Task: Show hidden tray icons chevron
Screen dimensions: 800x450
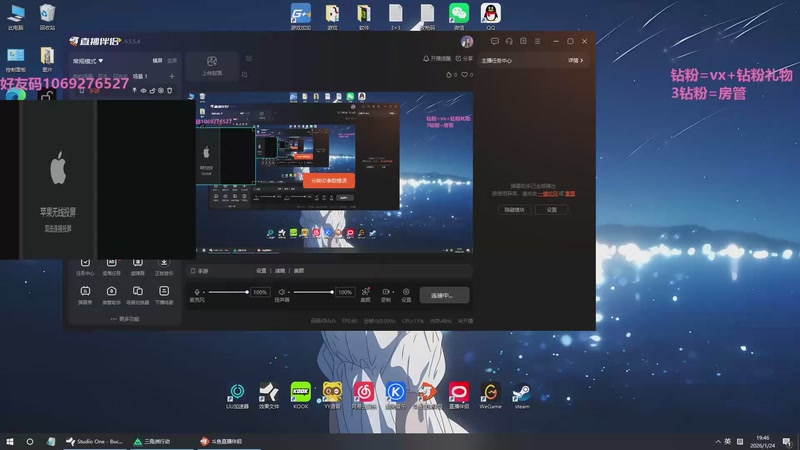Action: tap(718, 442)
